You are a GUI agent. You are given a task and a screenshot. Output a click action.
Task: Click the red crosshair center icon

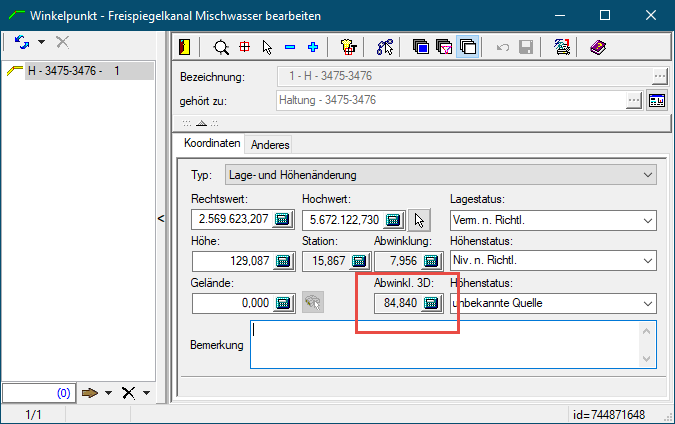244,46
